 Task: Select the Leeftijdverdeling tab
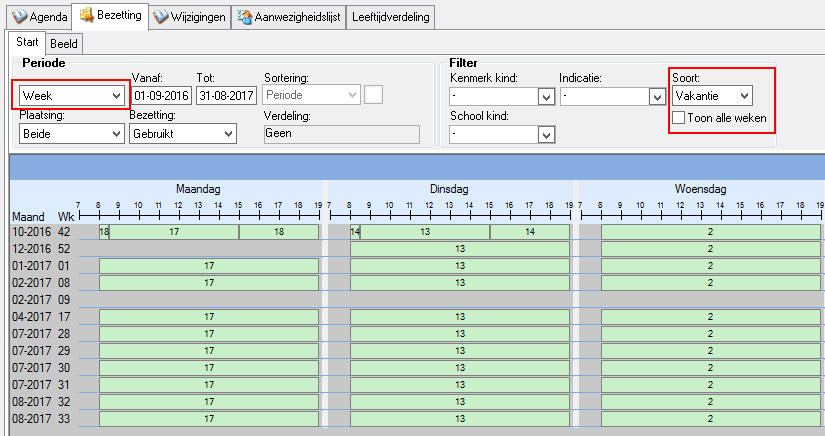[x=390, y=17]
